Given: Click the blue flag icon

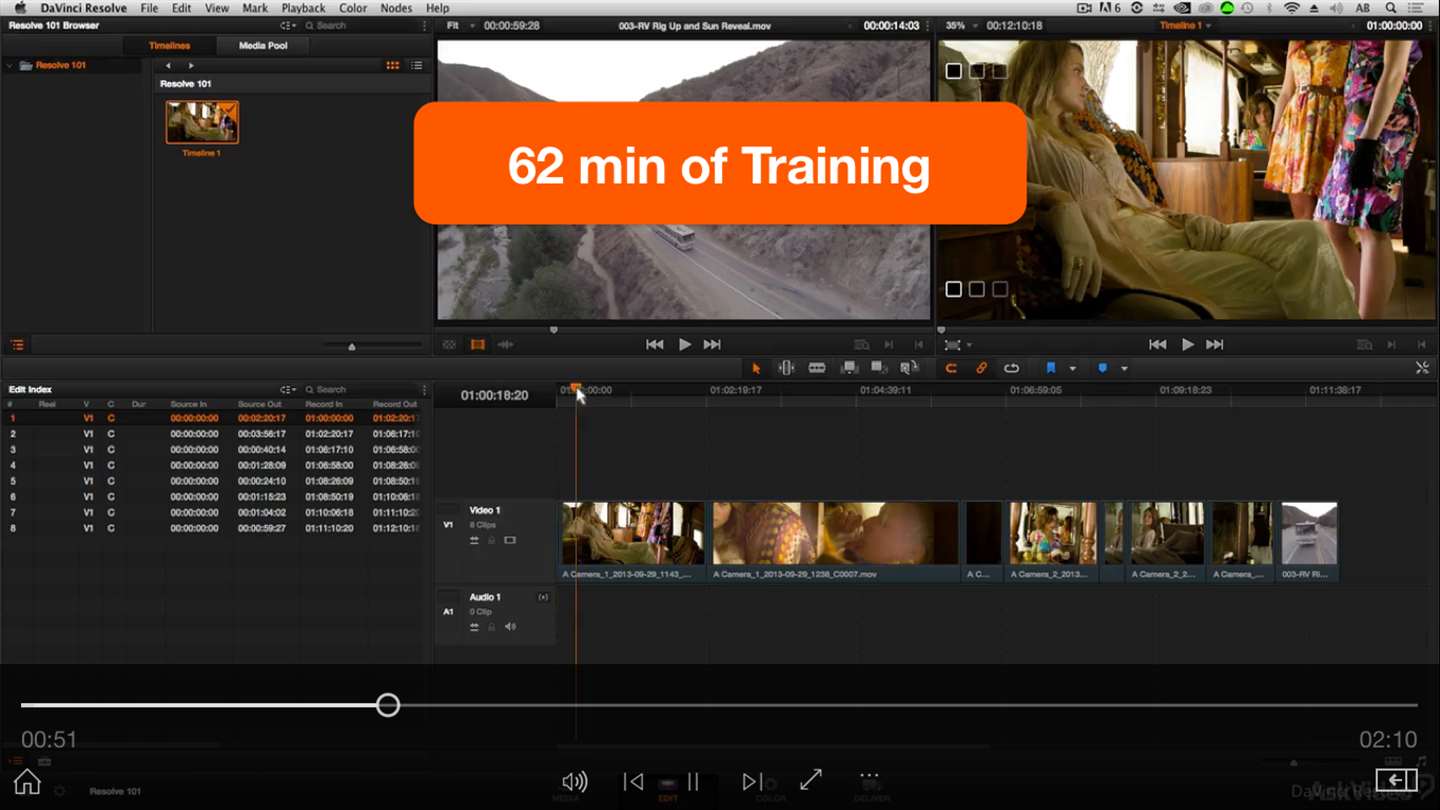Looking at the screenshot, I should point(1050,368).
